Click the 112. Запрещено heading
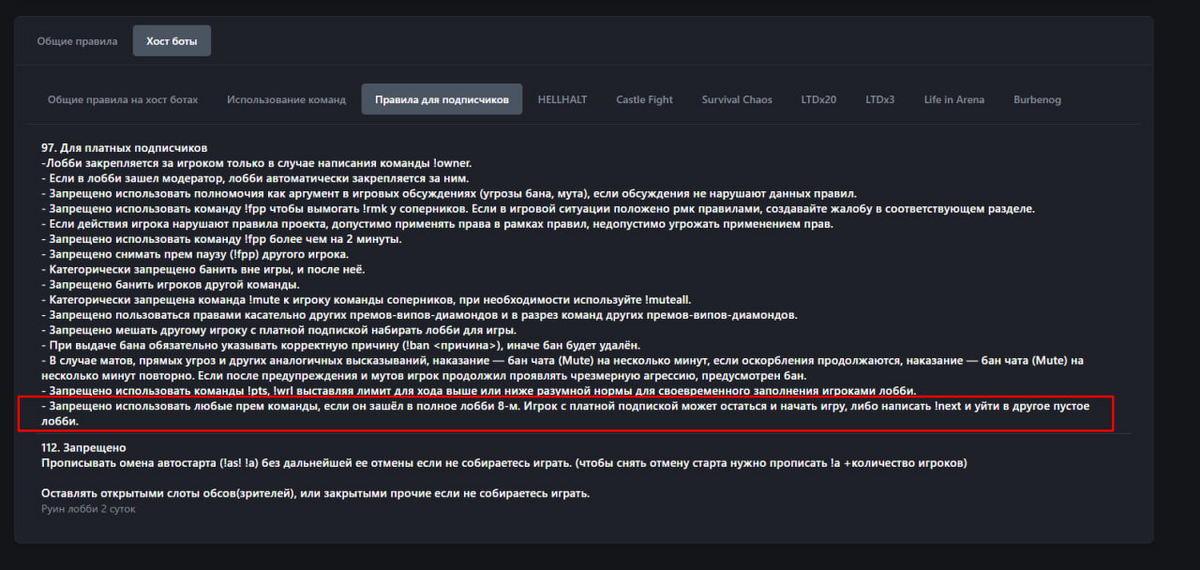This screenshot has width=1200, height=570. (x=84, y=448)
